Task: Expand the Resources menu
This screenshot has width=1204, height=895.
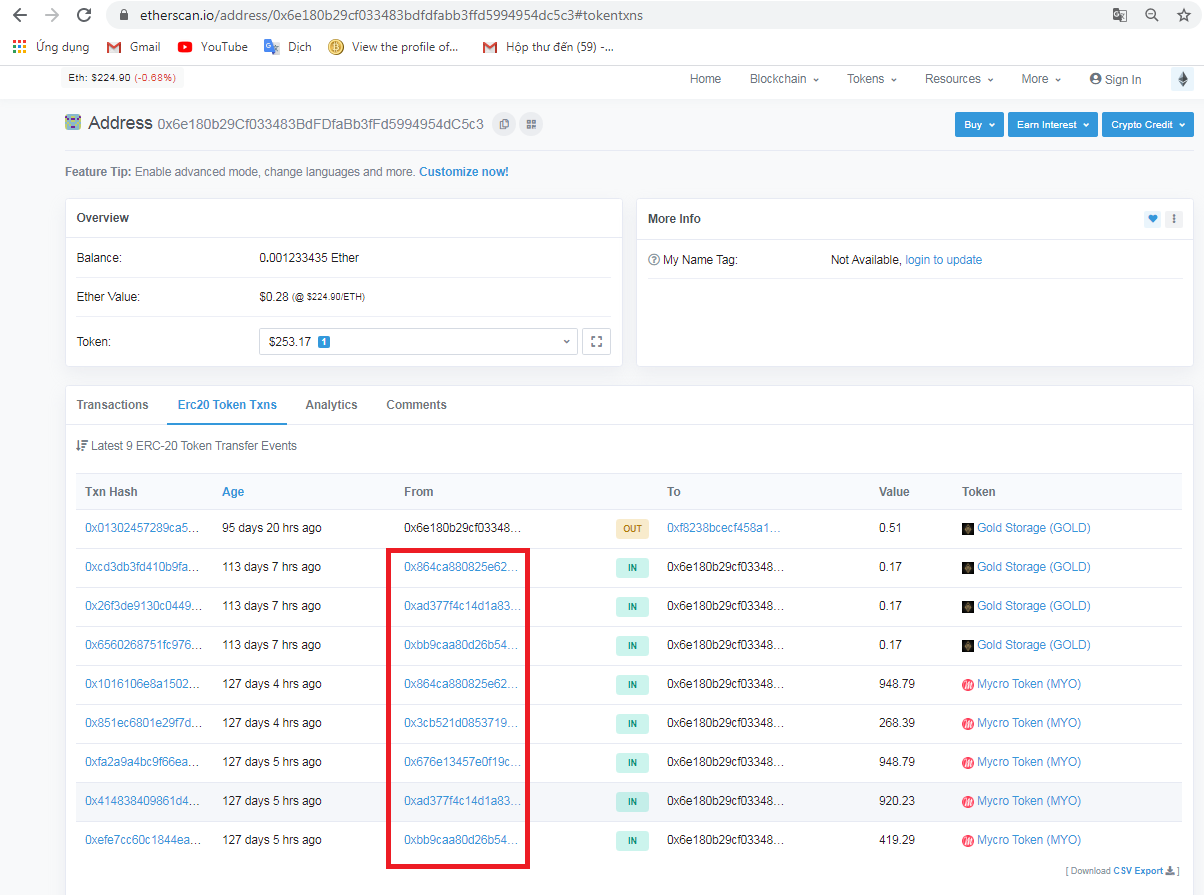Action: pyautogui.click(x=959, y=79)
